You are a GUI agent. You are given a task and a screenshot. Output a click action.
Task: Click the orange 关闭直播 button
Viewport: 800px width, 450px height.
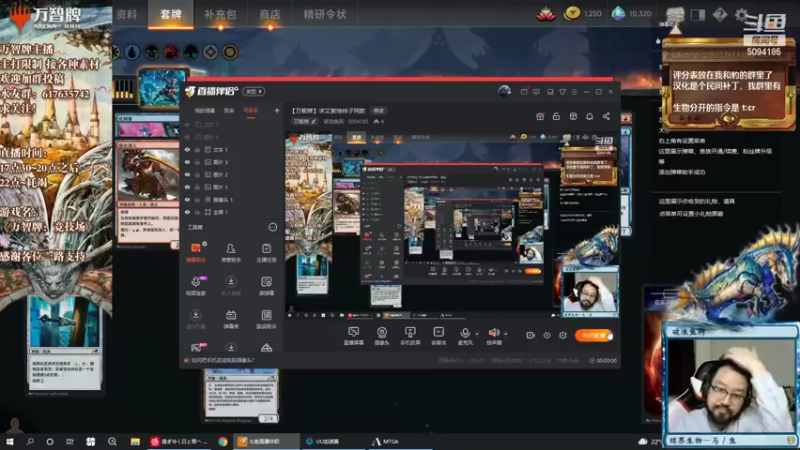click(x=594, y=335)
